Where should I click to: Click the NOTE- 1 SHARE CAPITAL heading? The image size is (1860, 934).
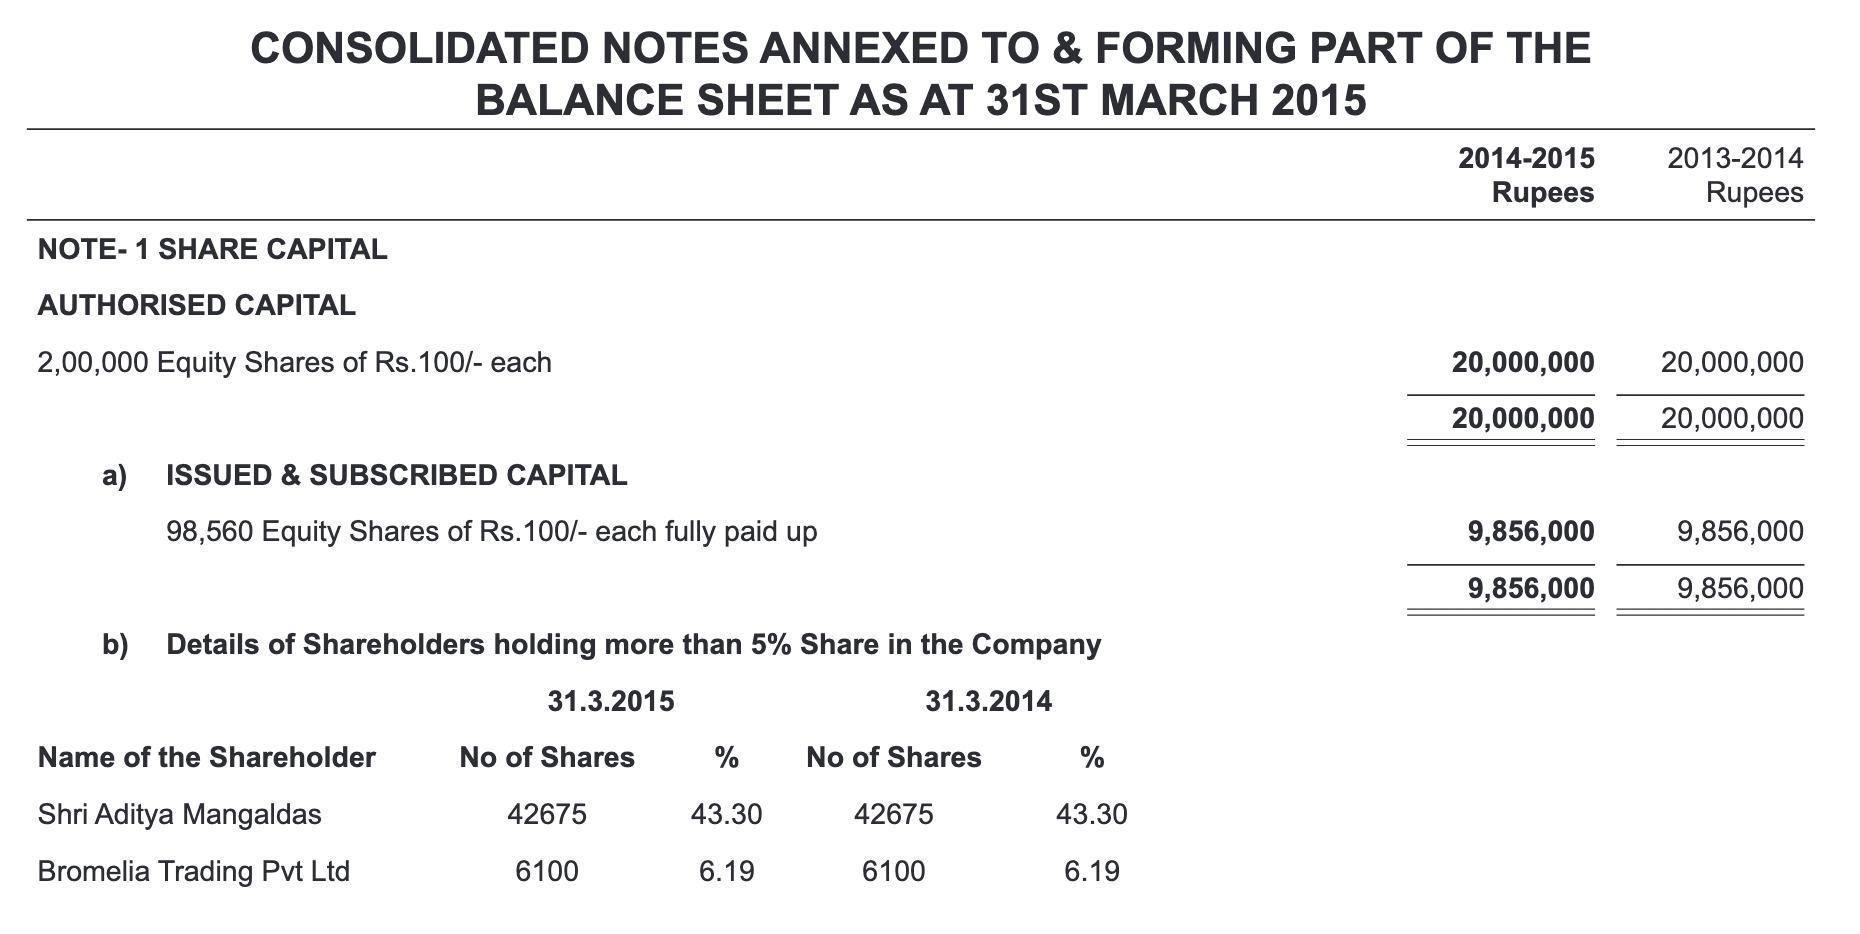pyautogui.click(x=212, y=249)
